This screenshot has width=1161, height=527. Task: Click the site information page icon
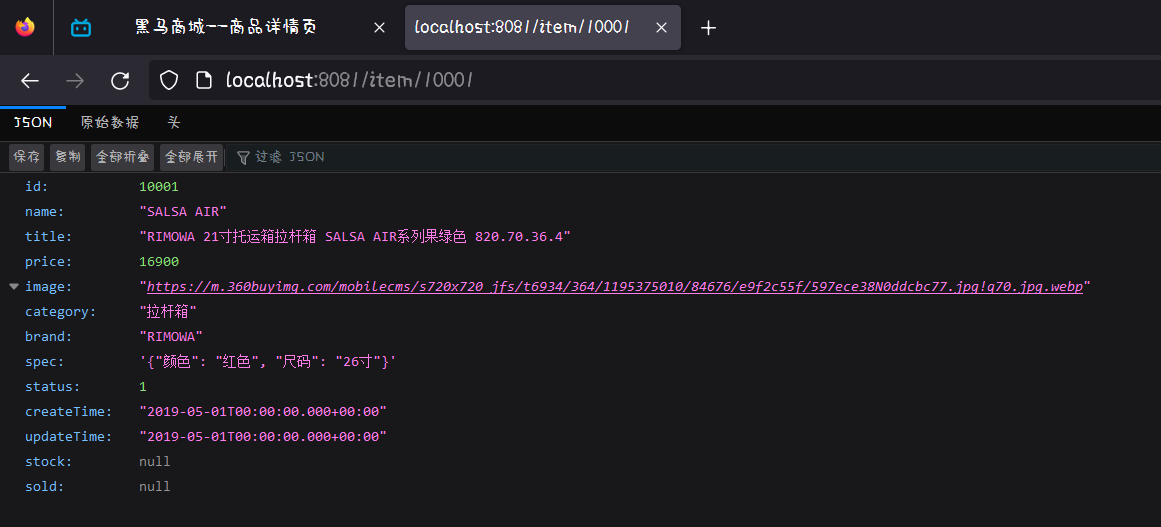(204, 81)
